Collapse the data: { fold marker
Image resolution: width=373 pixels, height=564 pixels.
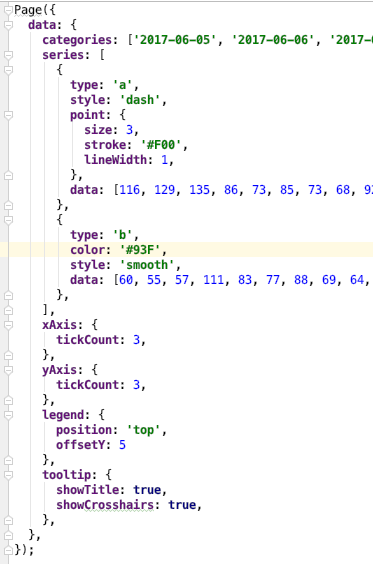click(8, 25)
